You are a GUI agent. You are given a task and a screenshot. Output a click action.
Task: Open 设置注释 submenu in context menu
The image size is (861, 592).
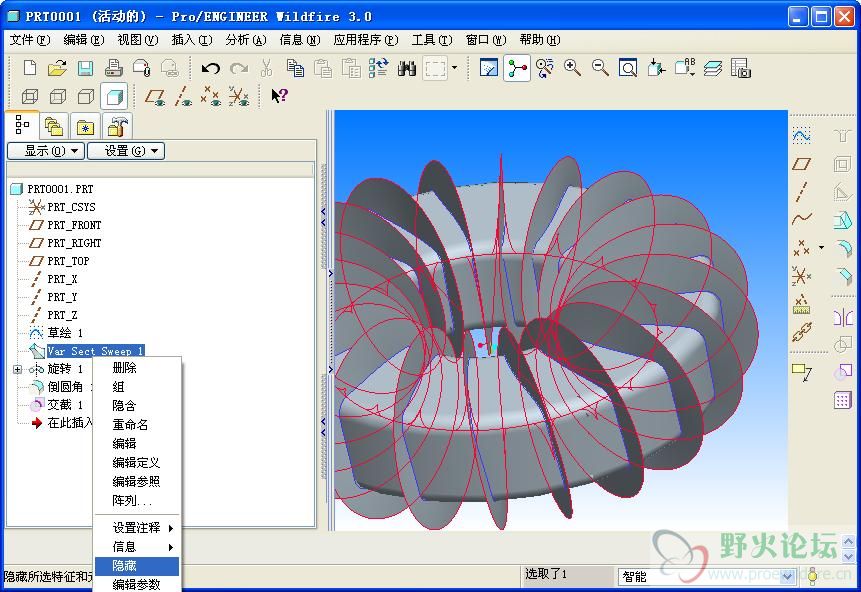(x=137, y=528)
